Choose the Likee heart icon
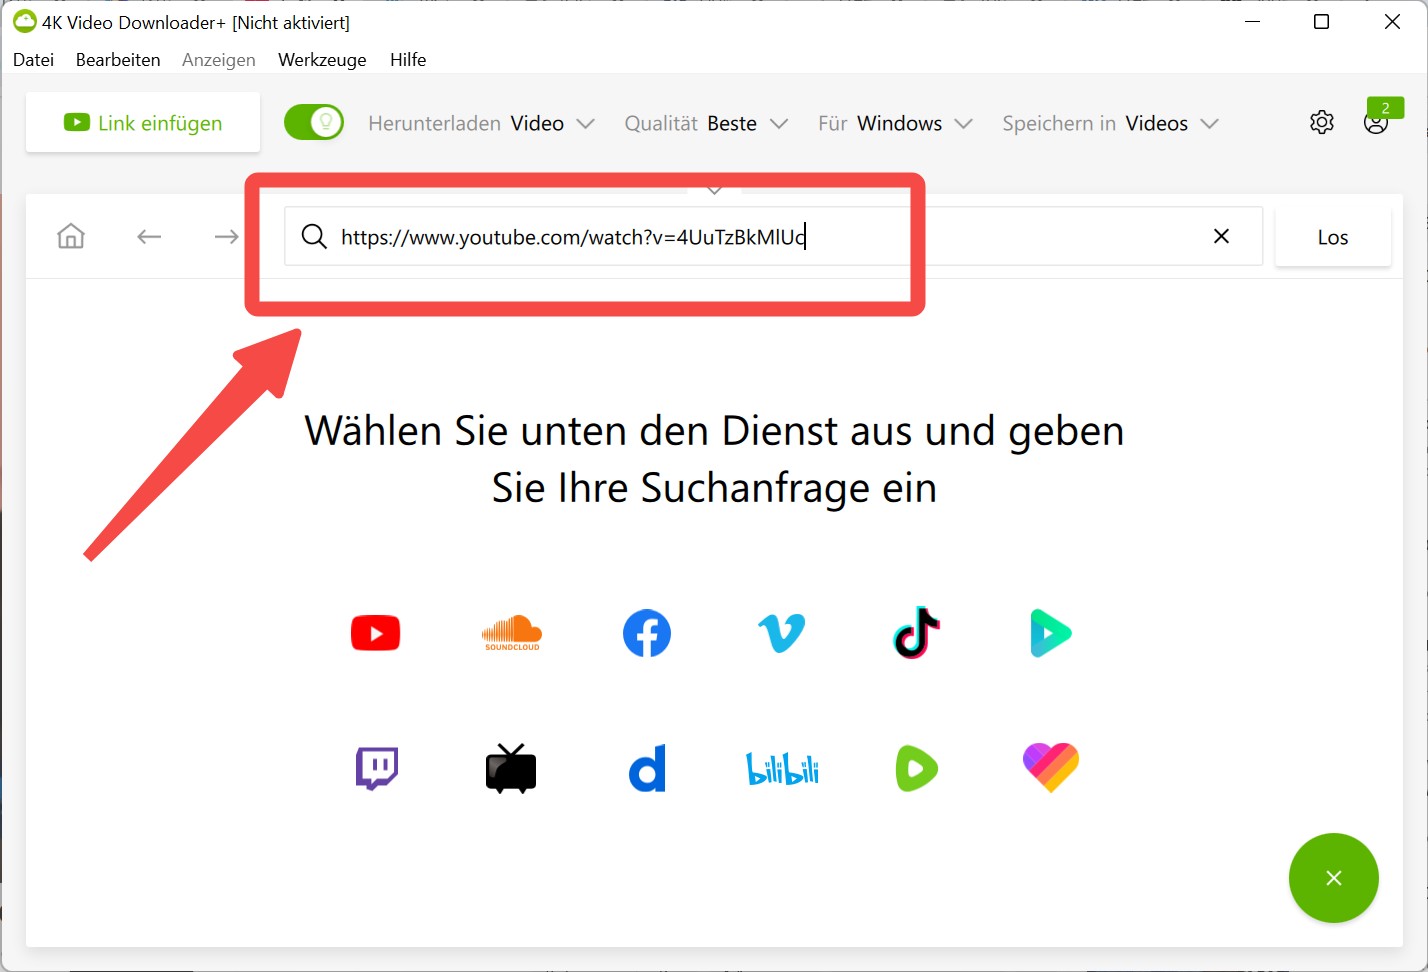Screen dimensions: 1428x972 [x=1051, y=768]
